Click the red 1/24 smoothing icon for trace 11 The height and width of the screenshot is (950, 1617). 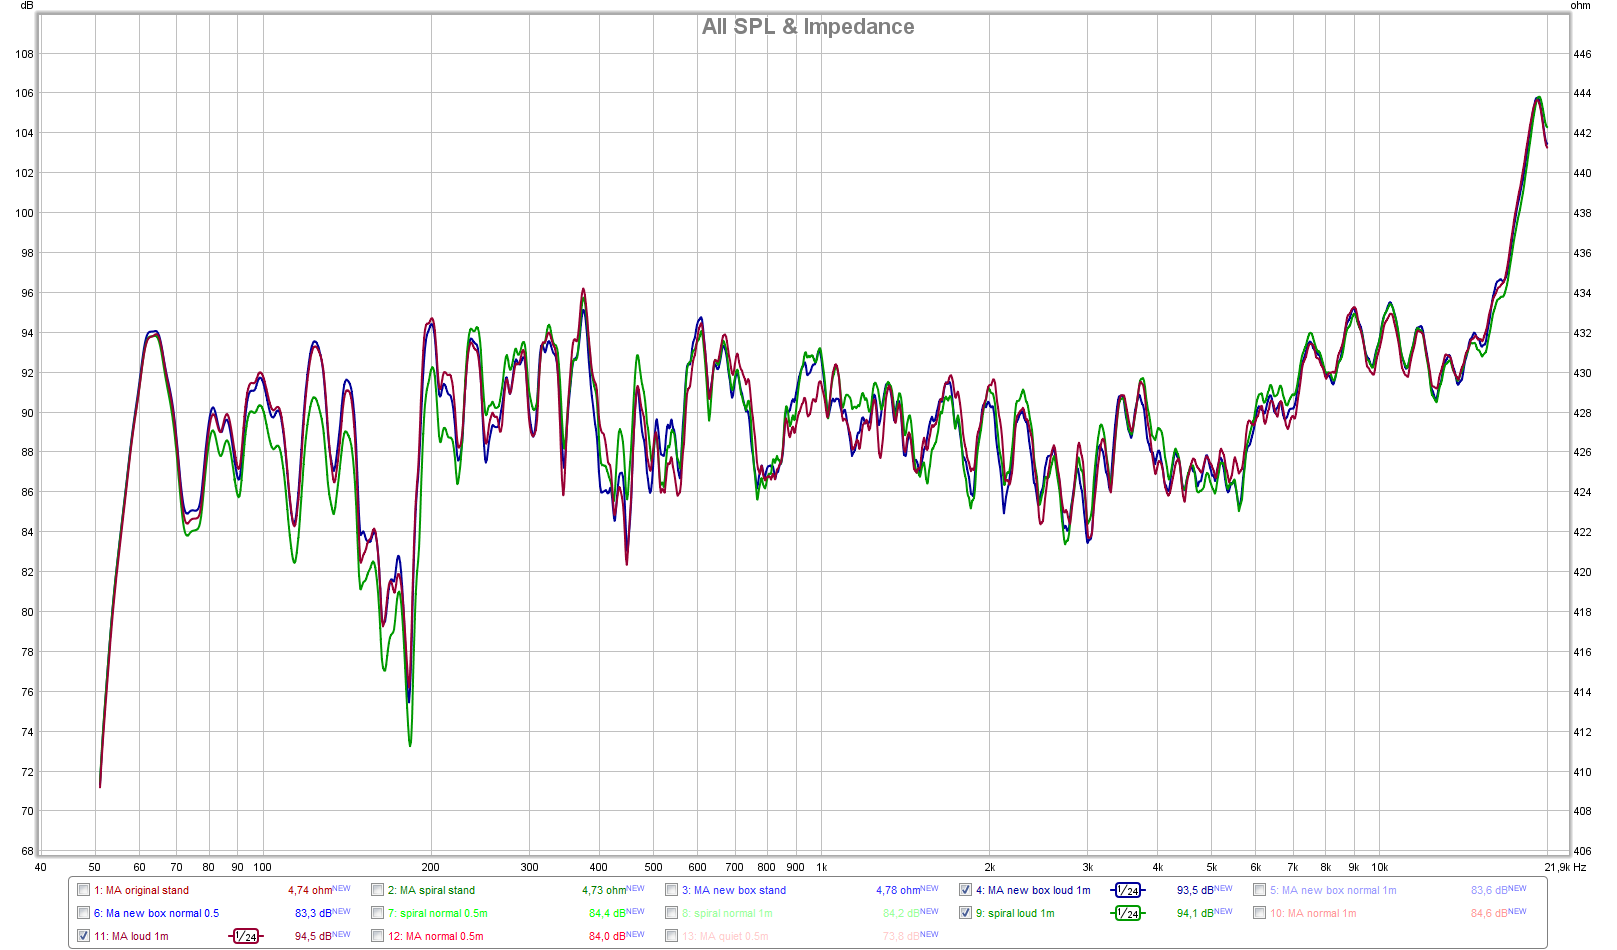[x=245, y=936]
